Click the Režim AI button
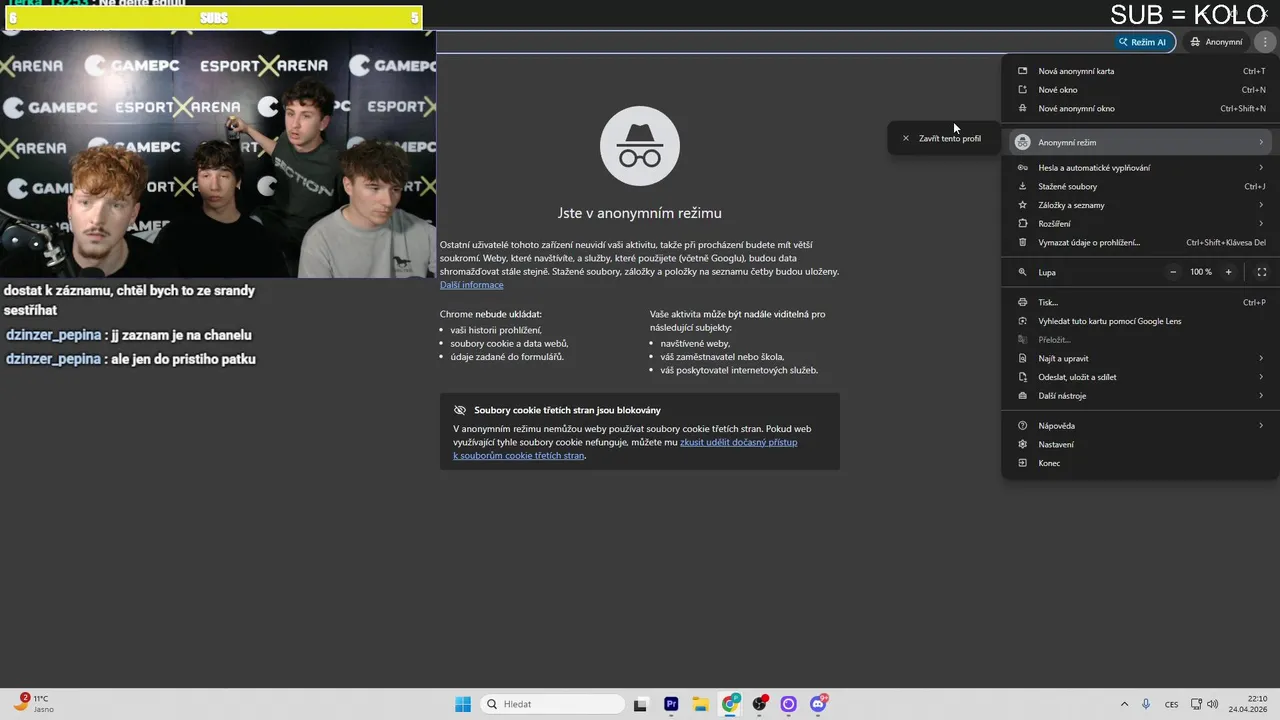The width and height of the screenshot is (1280, 720). (x=1142, y=42)
